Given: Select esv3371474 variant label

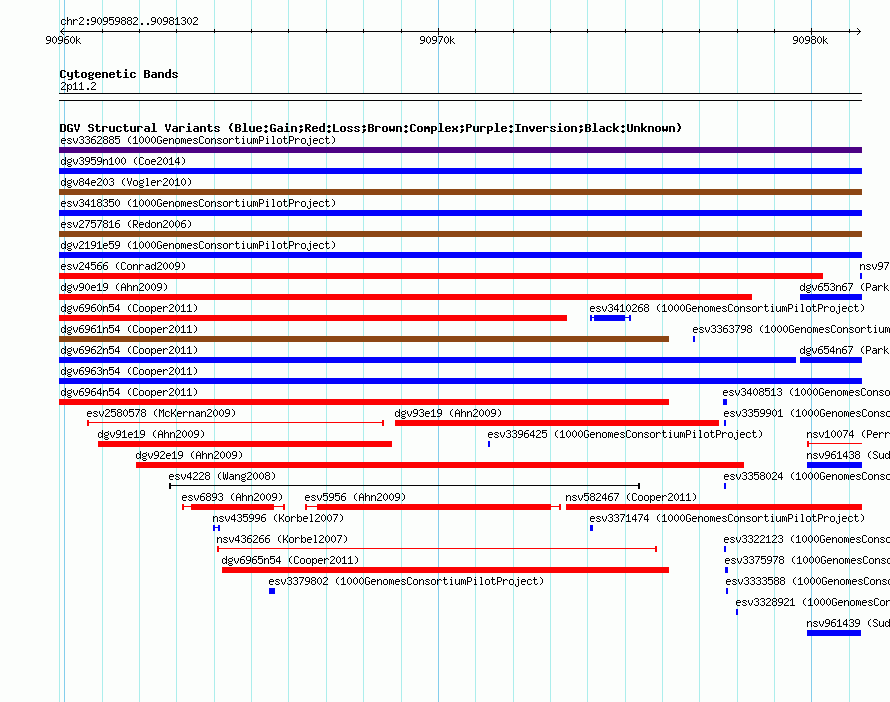Looking at the screenshot, I should tap(727, 518).
